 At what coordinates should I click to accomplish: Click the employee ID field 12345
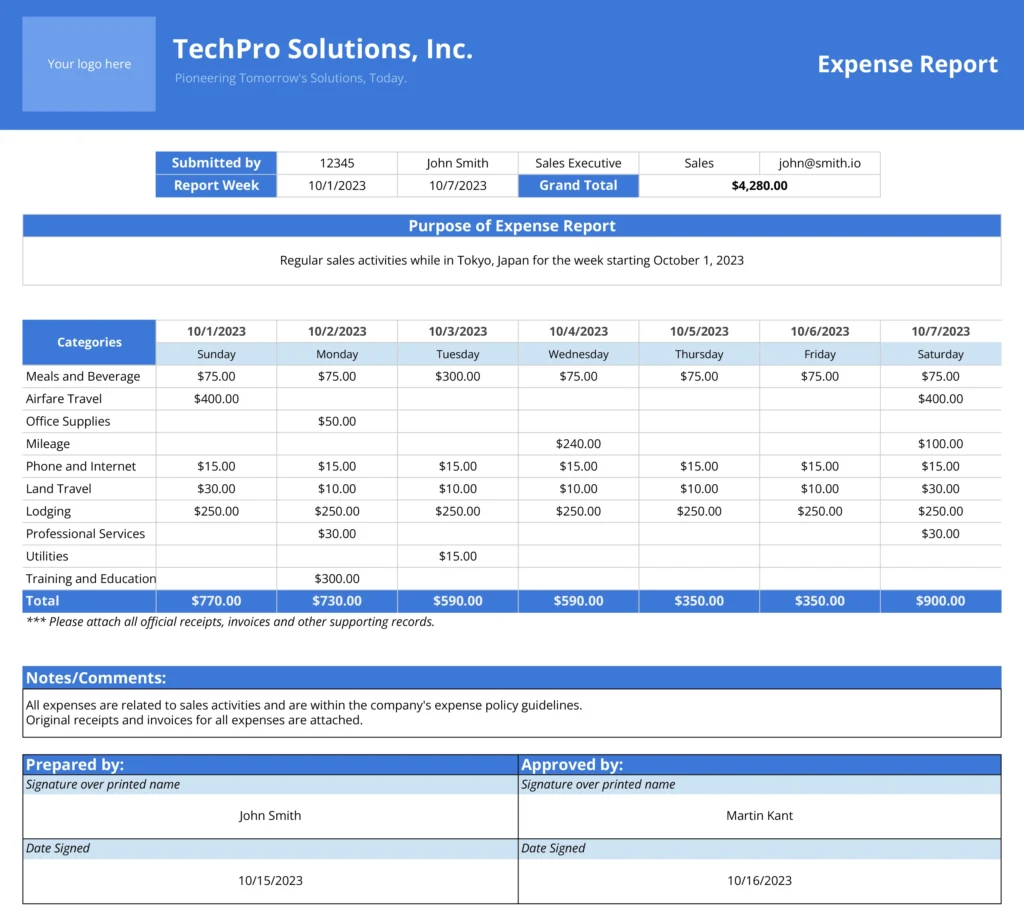click(337, 163)
